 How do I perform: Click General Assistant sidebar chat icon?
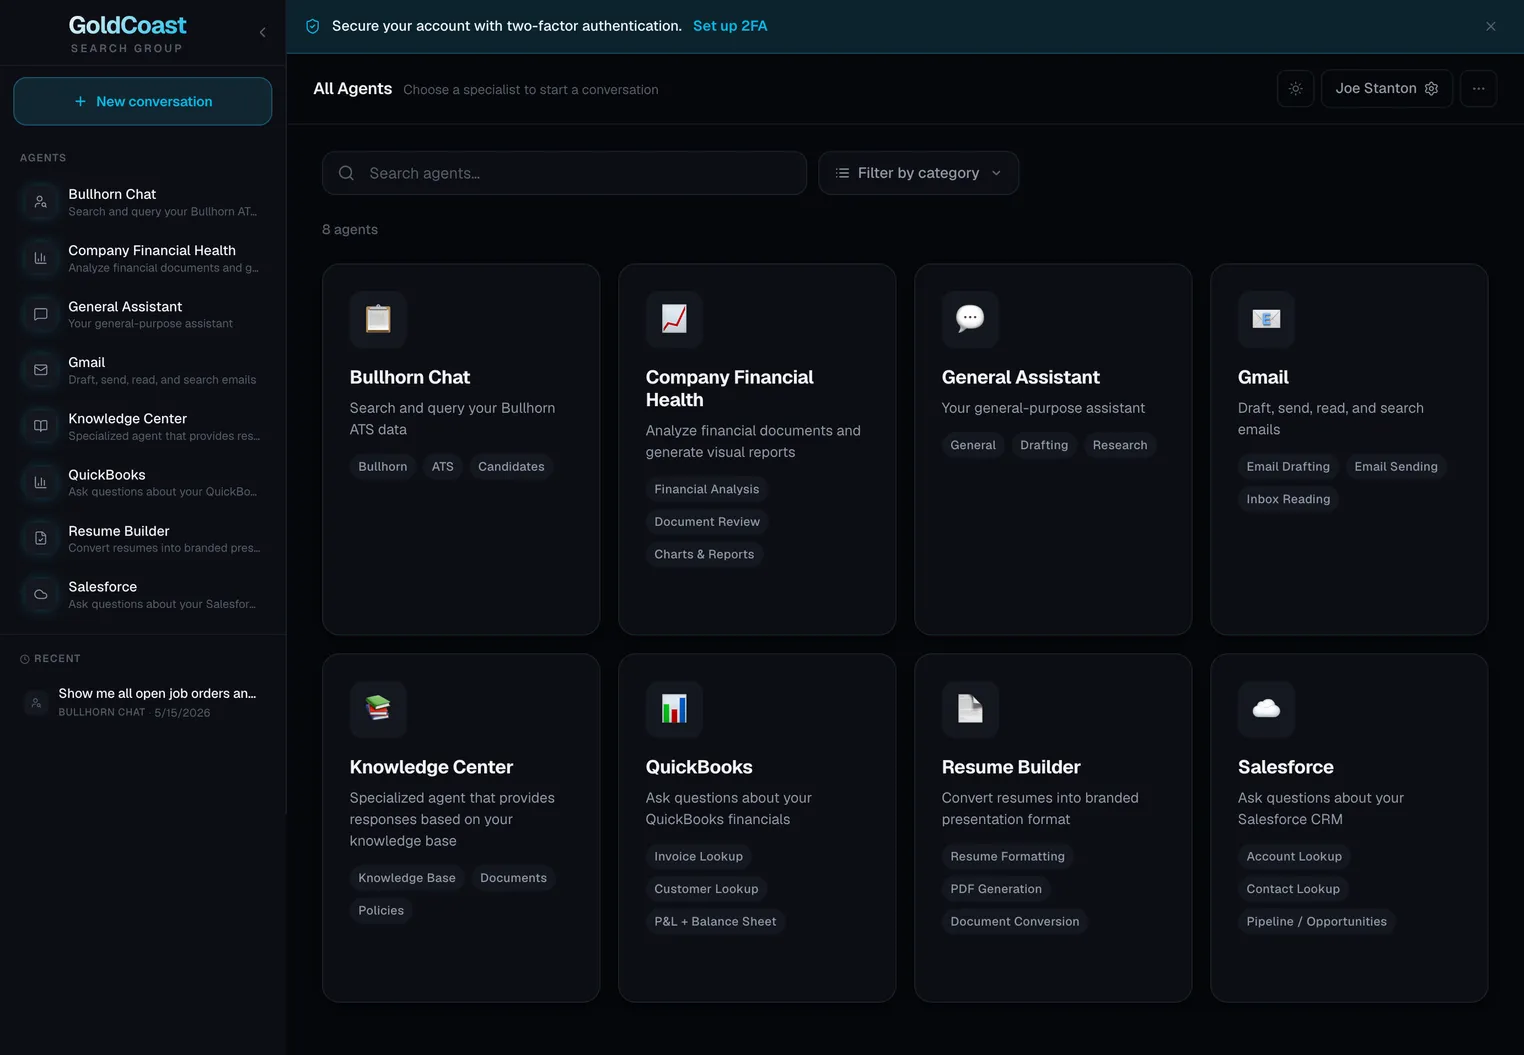[x=41, y=314]
